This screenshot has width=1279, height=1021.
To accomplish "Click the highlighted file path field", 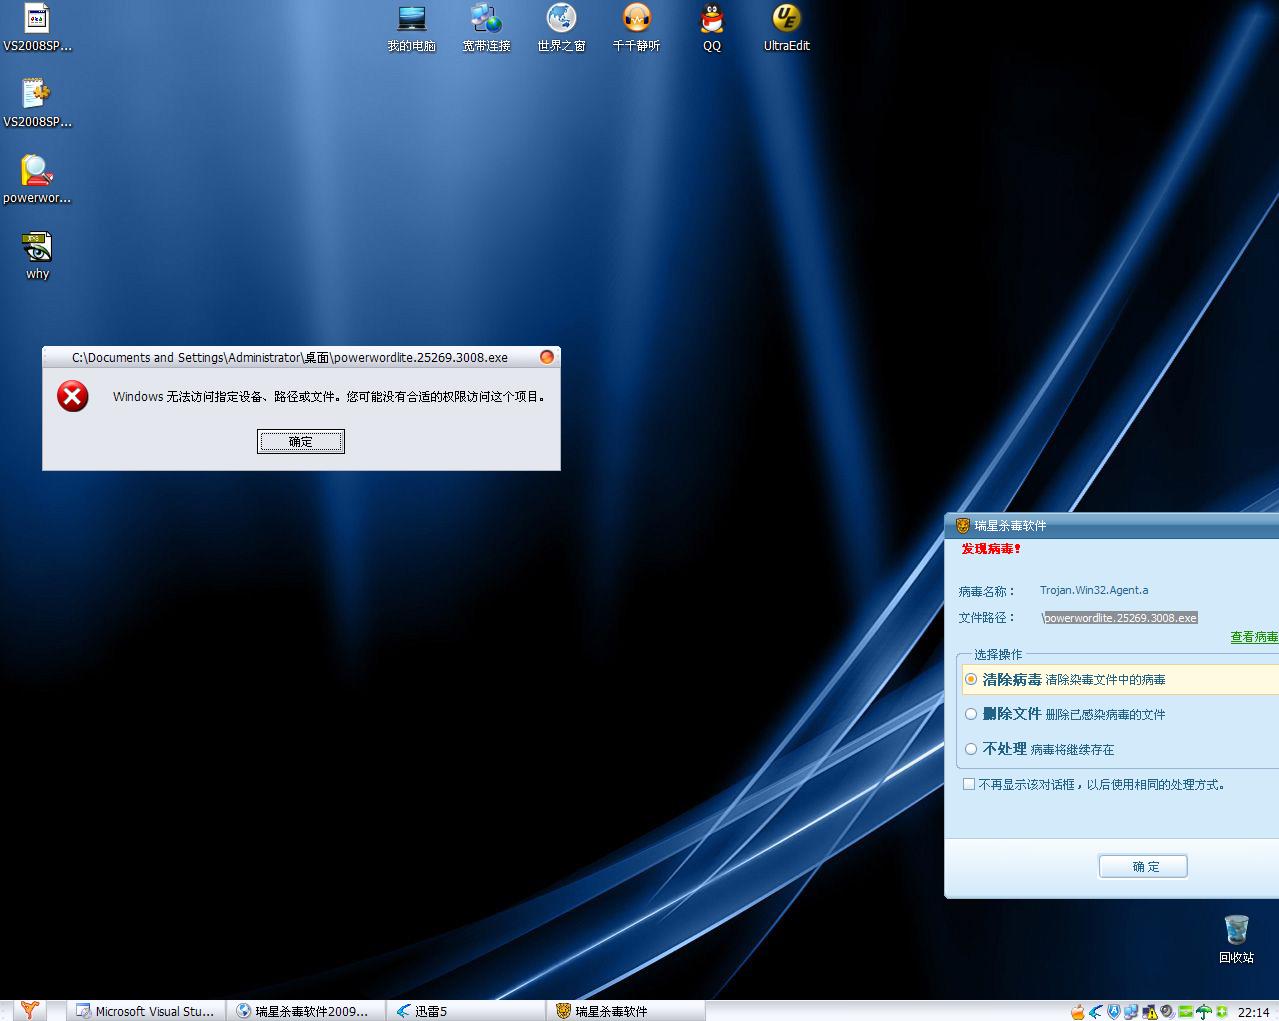I will (1120, 618).
